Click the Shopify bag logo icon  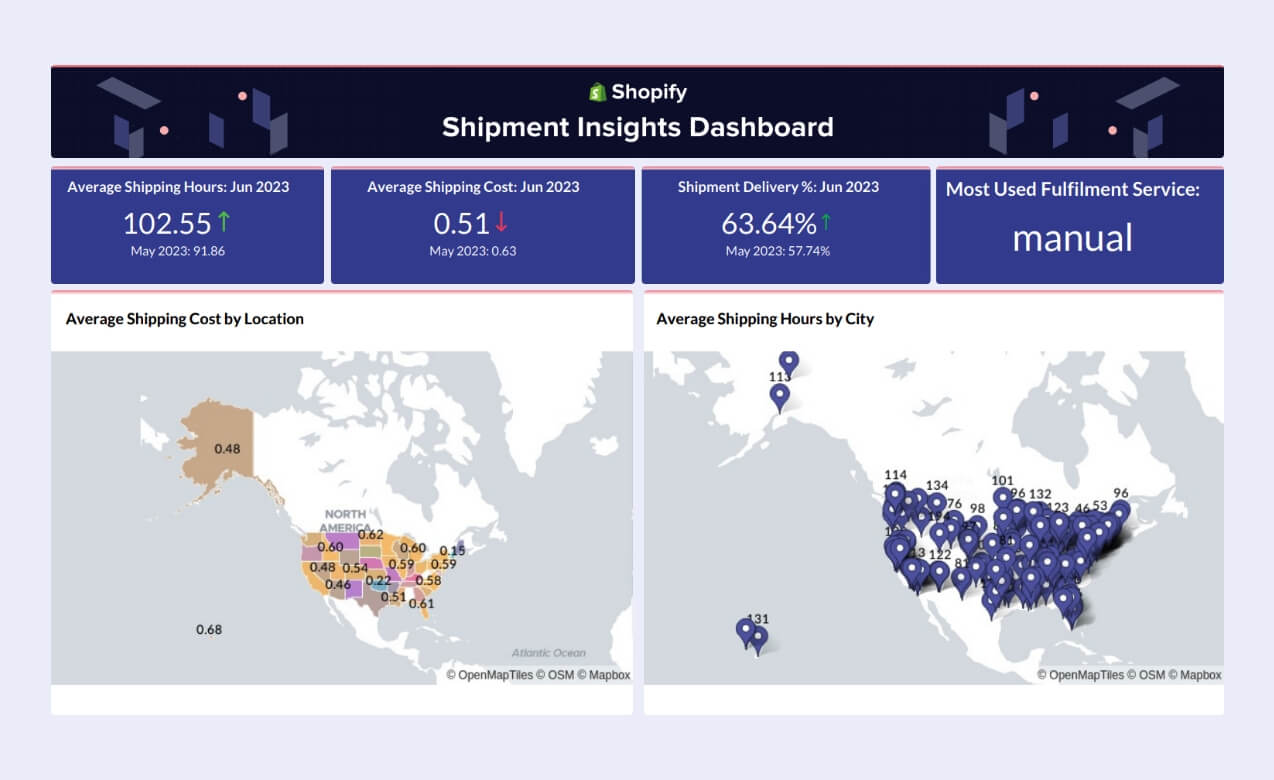pyautogui.click(x=598, y=92)
